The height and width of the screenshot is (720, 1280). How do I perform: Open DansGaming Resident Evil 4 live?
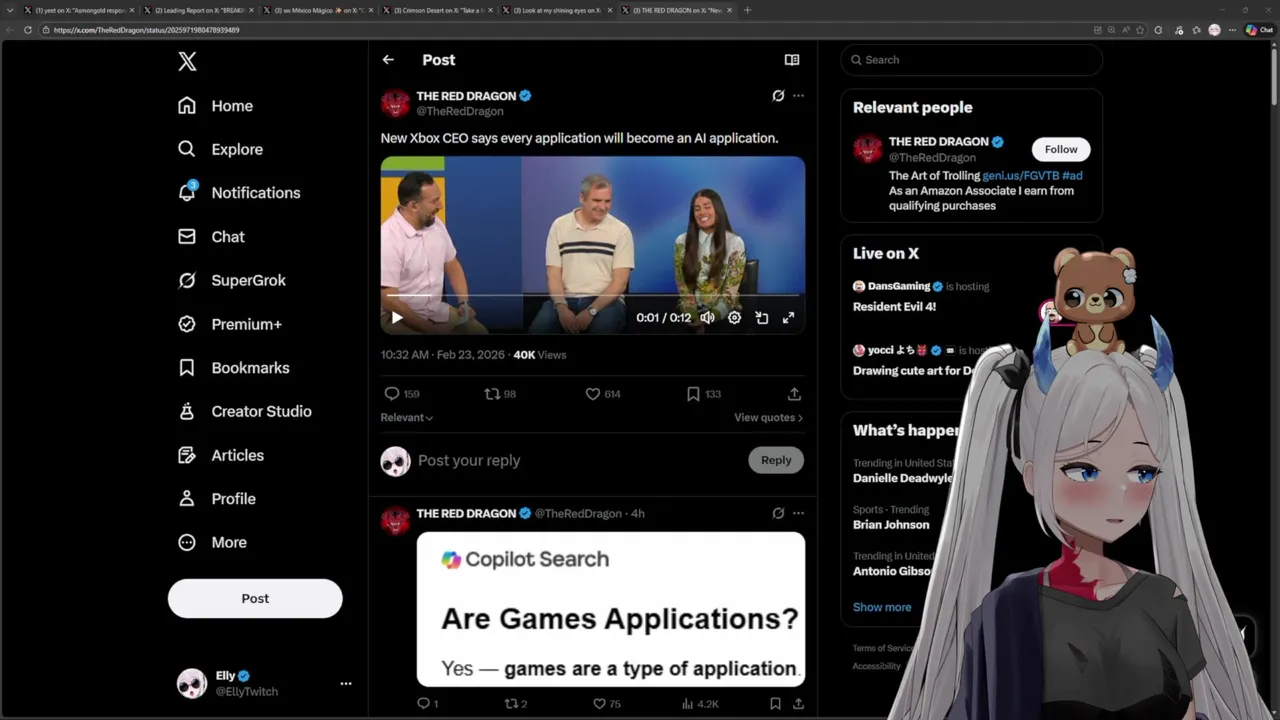click(921, 297)
